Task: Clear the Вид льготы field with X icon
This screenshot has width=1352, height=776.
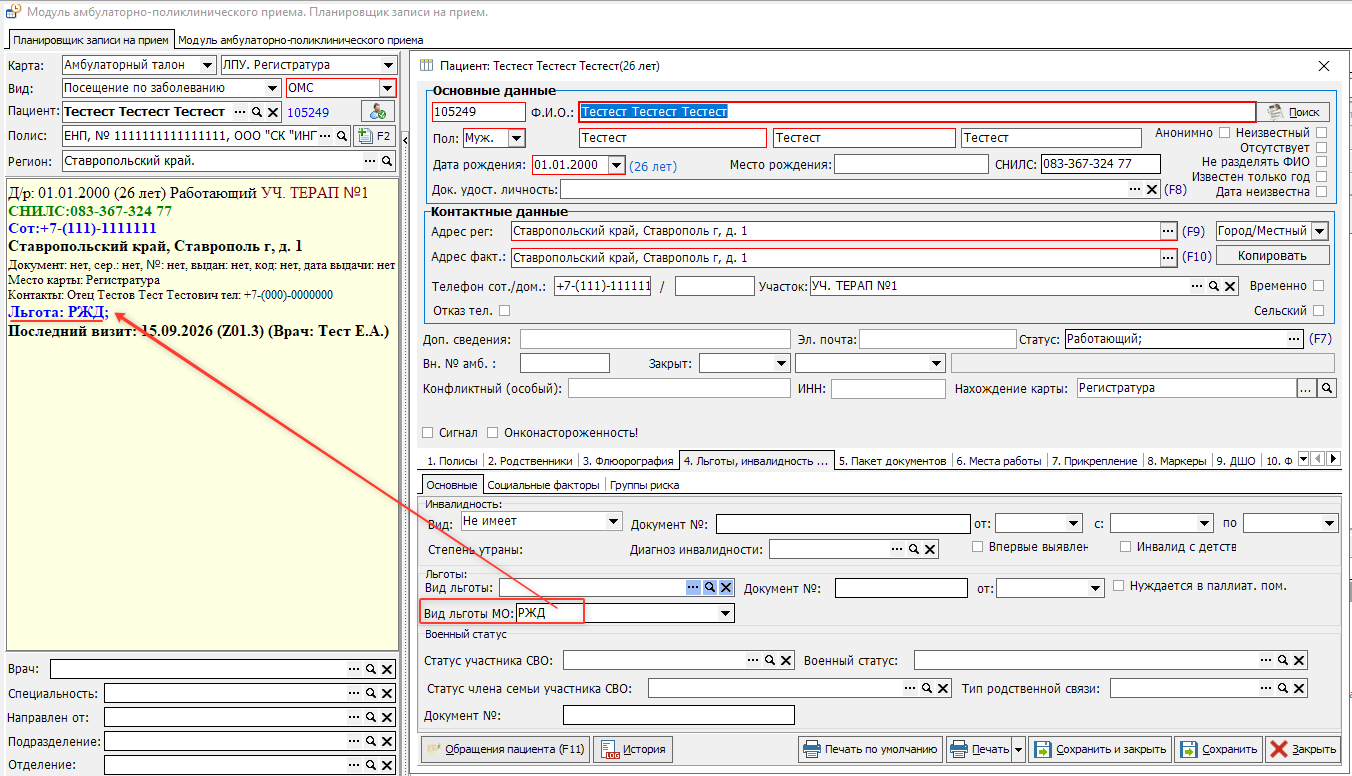Action: [726, 588]
